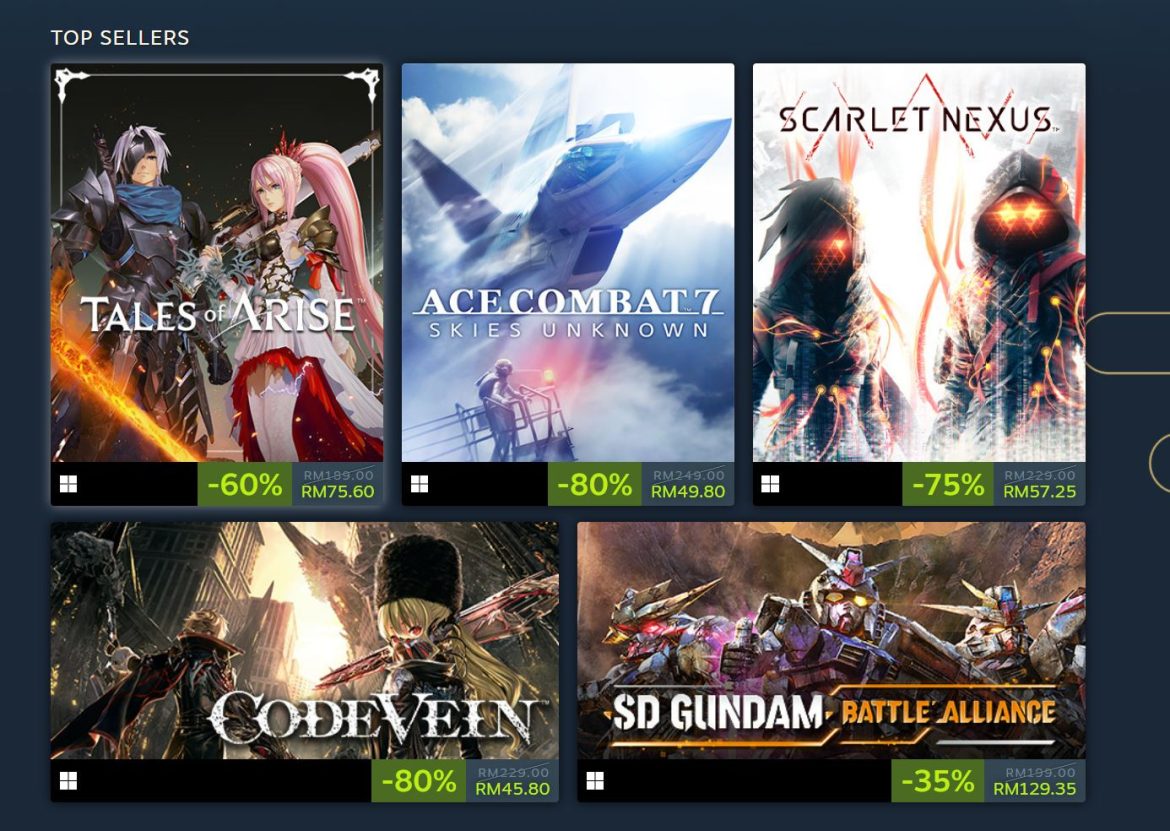
Task: Select the RM75.60 sale price
Action: [337, 492]
